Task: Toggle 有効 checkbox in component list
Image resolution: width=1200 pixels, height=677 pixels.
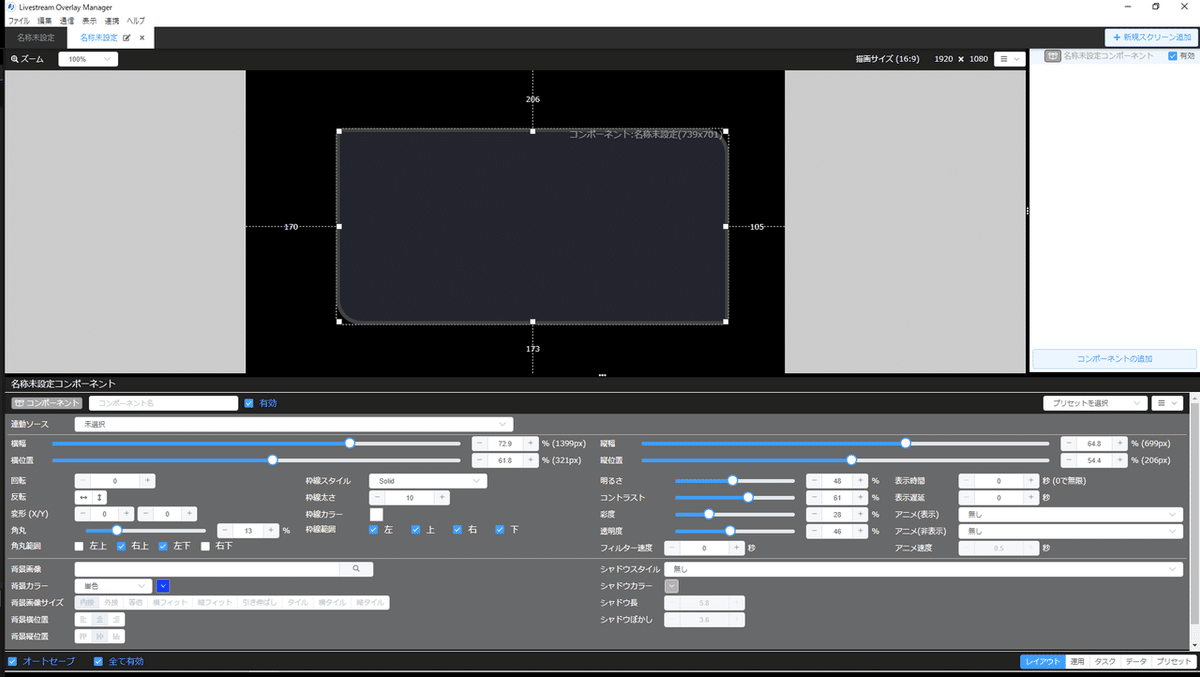Action: [x=1173, y=56]
